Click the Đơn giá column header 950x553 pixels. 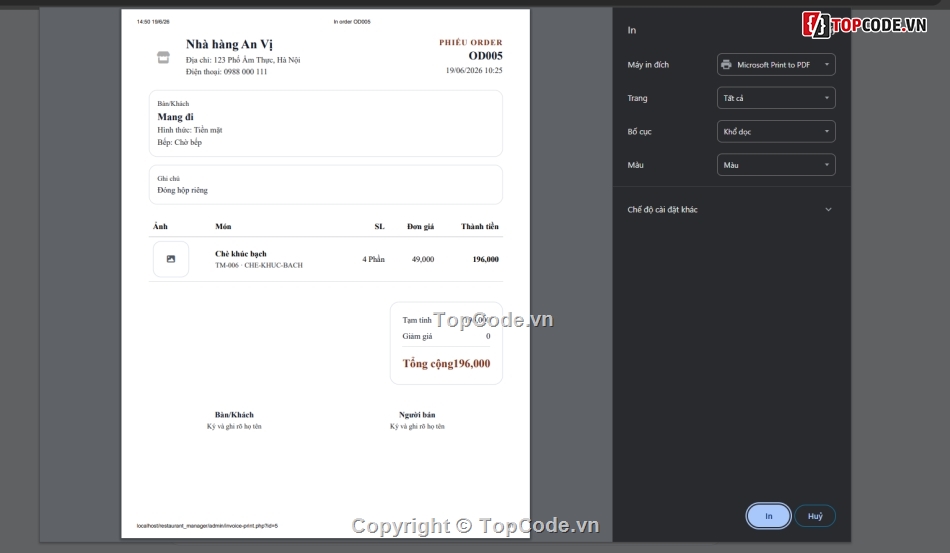pyautogui.click(x=420, y=227)
